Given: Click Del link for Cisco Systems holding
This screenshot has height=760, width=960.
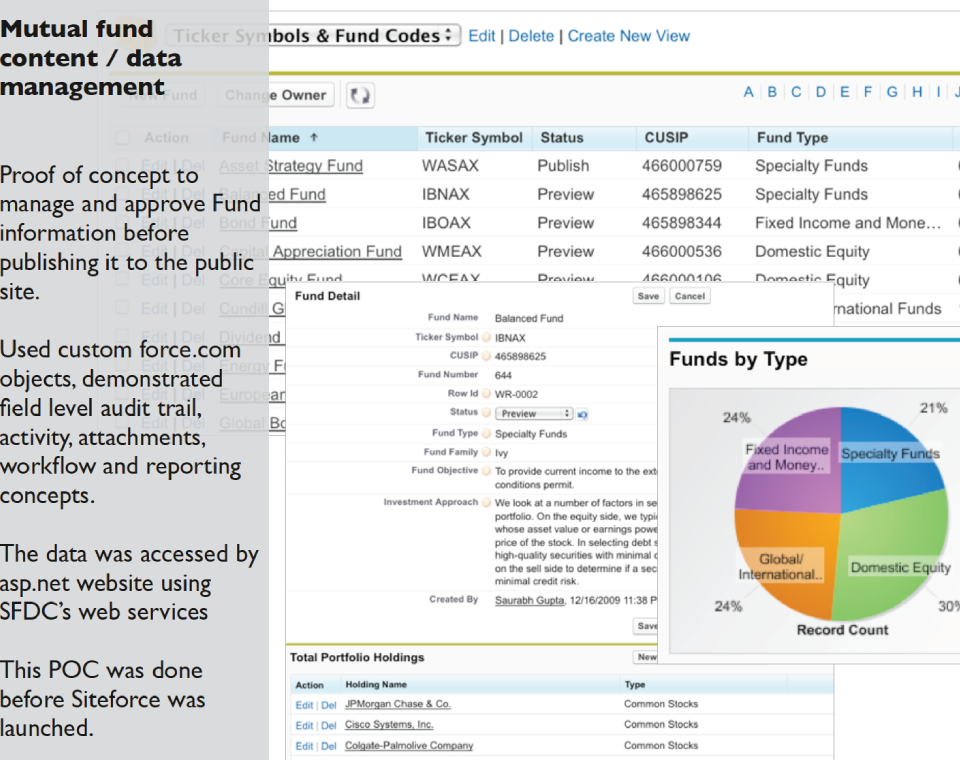Looking at the screenshot, I should pyautogui.click(x=329, y=726).
